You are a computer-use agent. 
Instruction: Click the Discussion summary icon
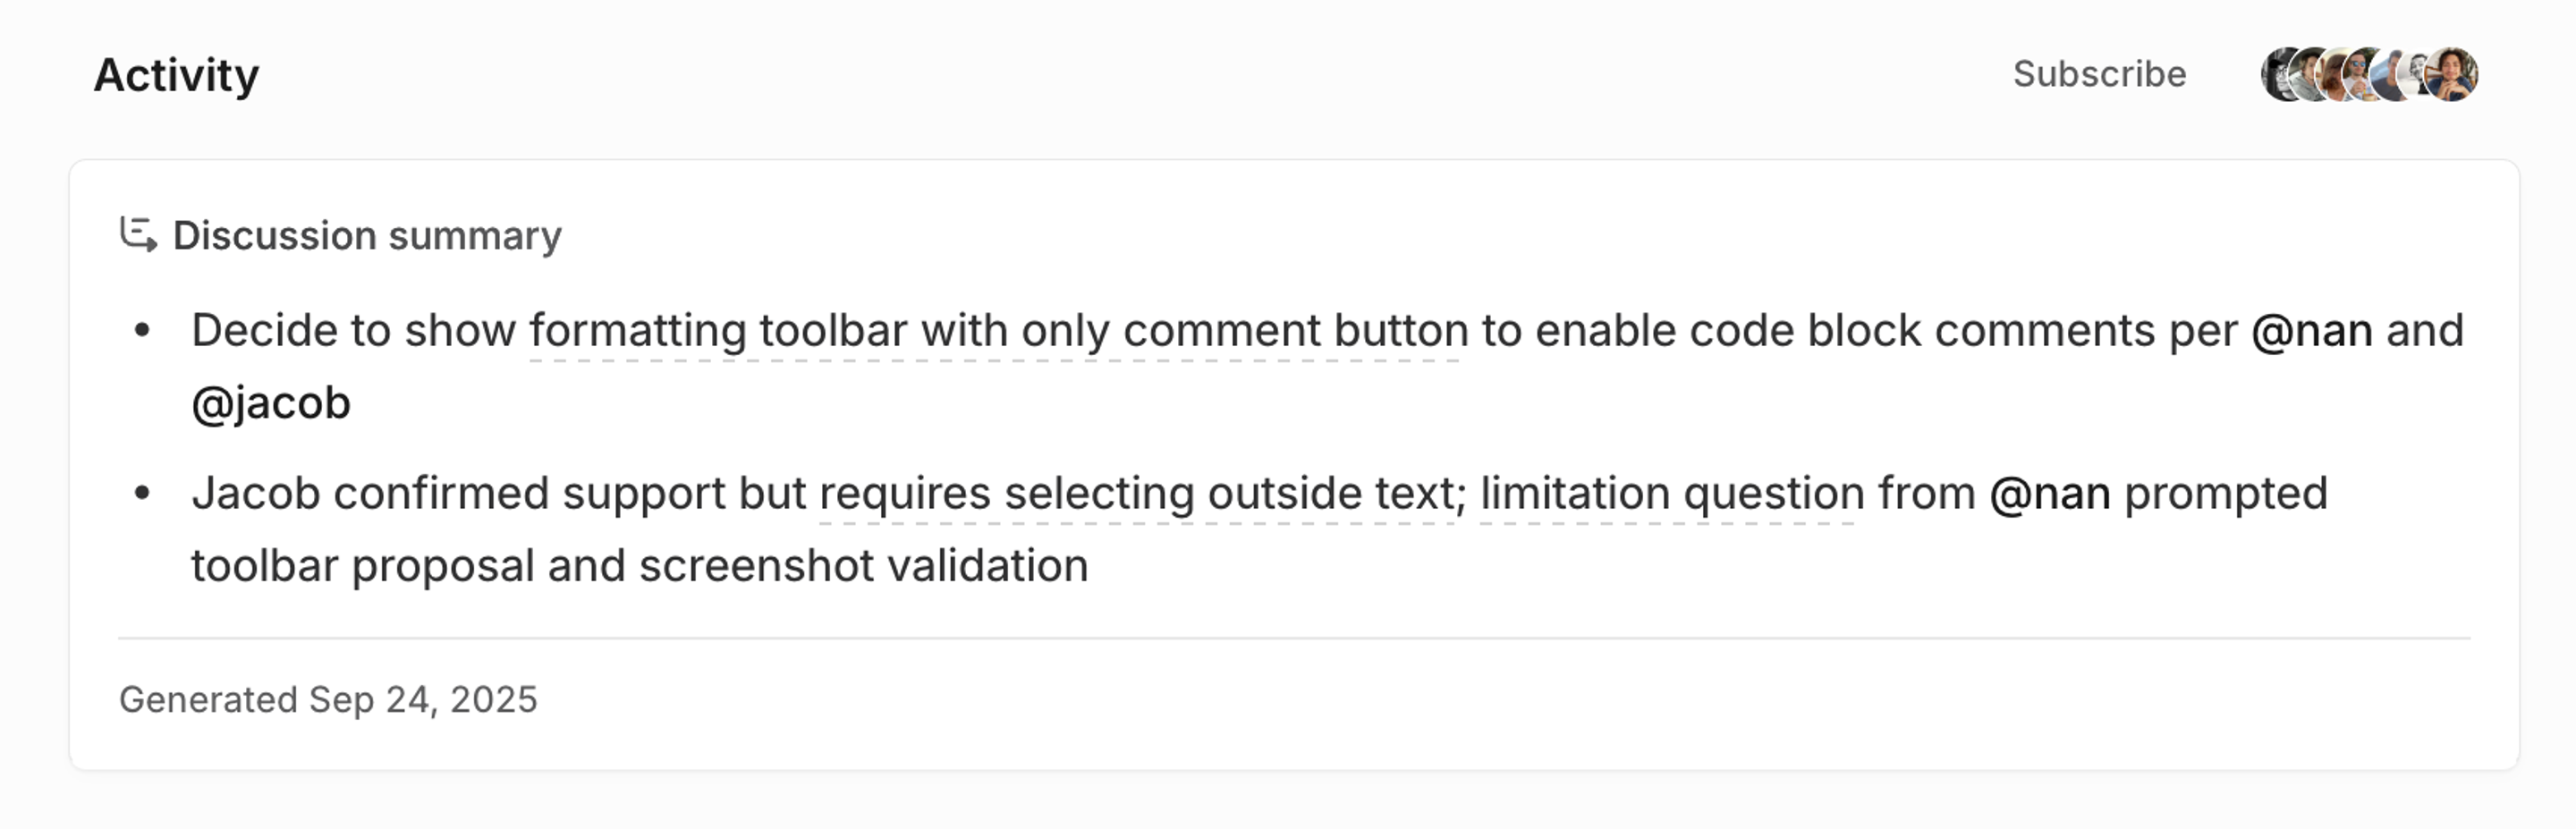point(136,236)
